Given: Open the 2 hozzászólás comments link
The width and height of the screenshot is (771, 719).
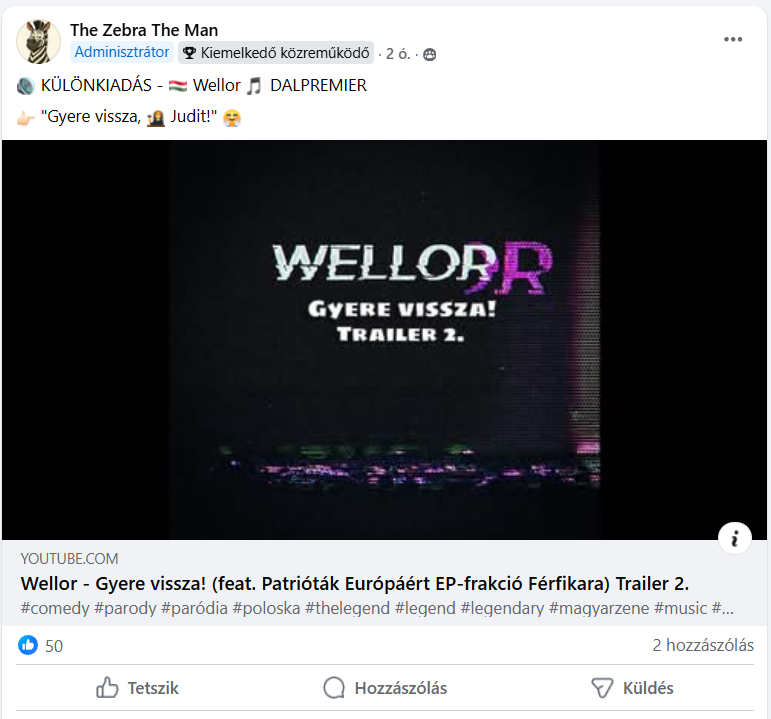Looking at the screenshot, I should tap(703, 645).
